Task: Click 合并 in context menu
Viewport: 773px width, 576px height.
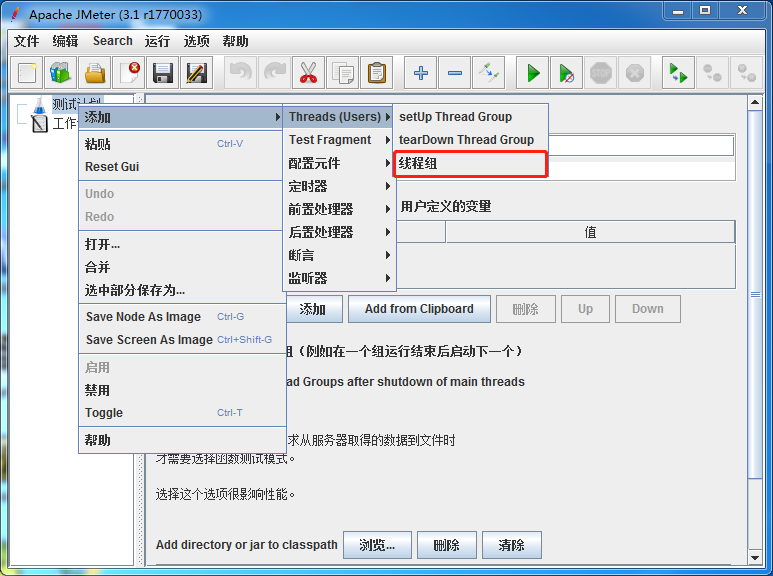Action: click(x=181, y=267)
